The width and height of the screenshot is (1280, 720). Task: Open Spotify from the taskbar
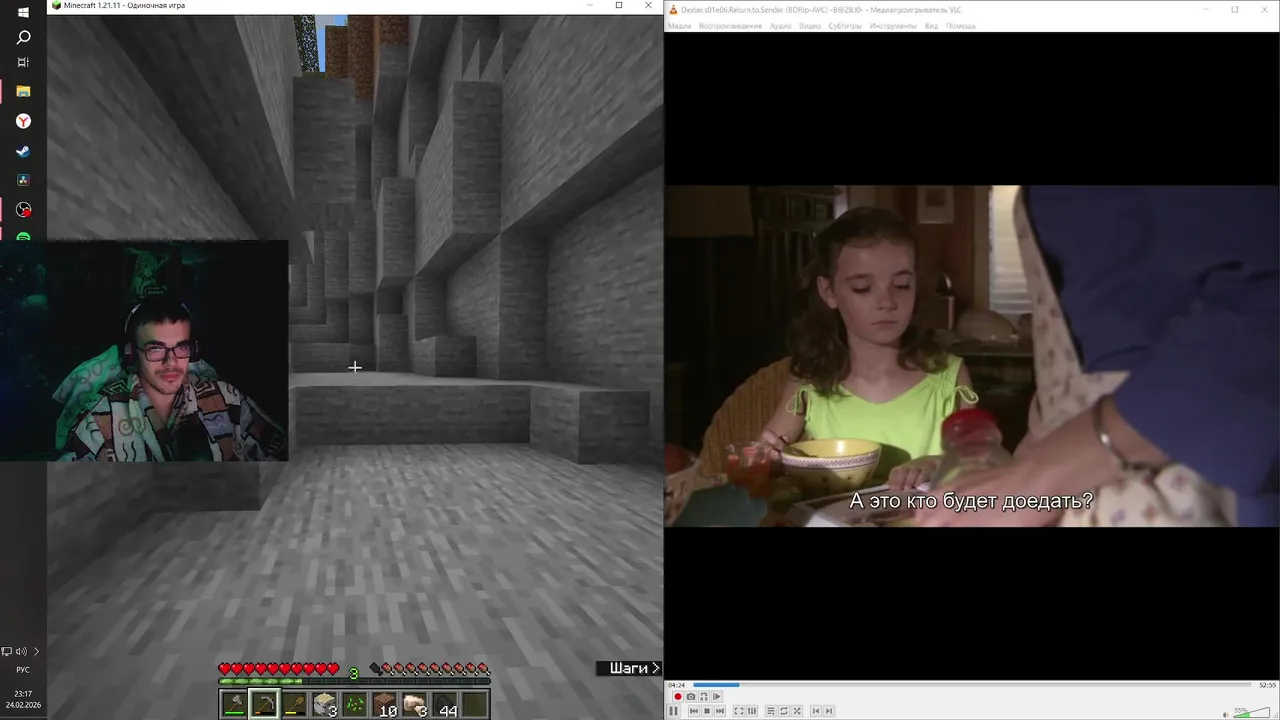pos(23,236)
